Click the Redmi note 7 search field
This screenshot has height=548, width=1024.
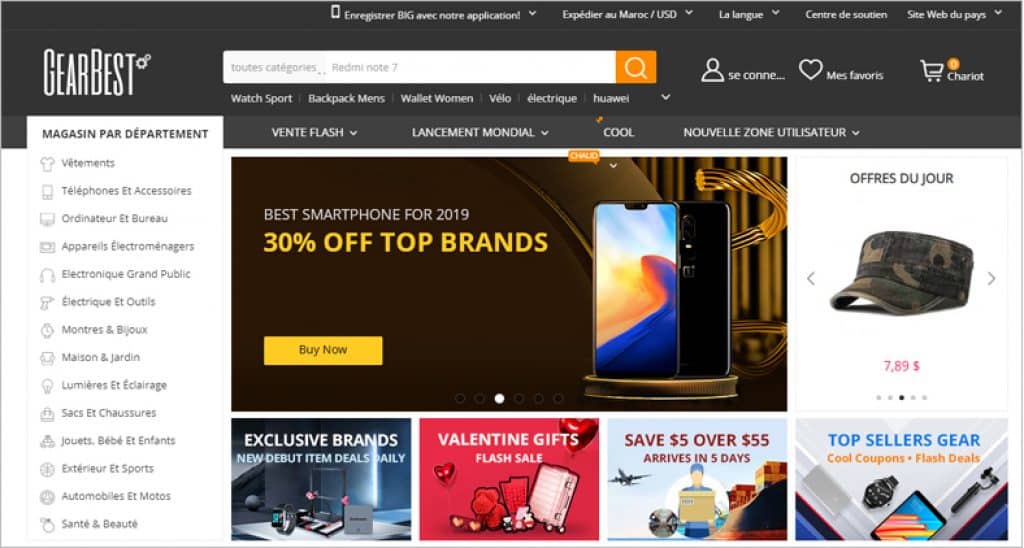tap(470, 67)
